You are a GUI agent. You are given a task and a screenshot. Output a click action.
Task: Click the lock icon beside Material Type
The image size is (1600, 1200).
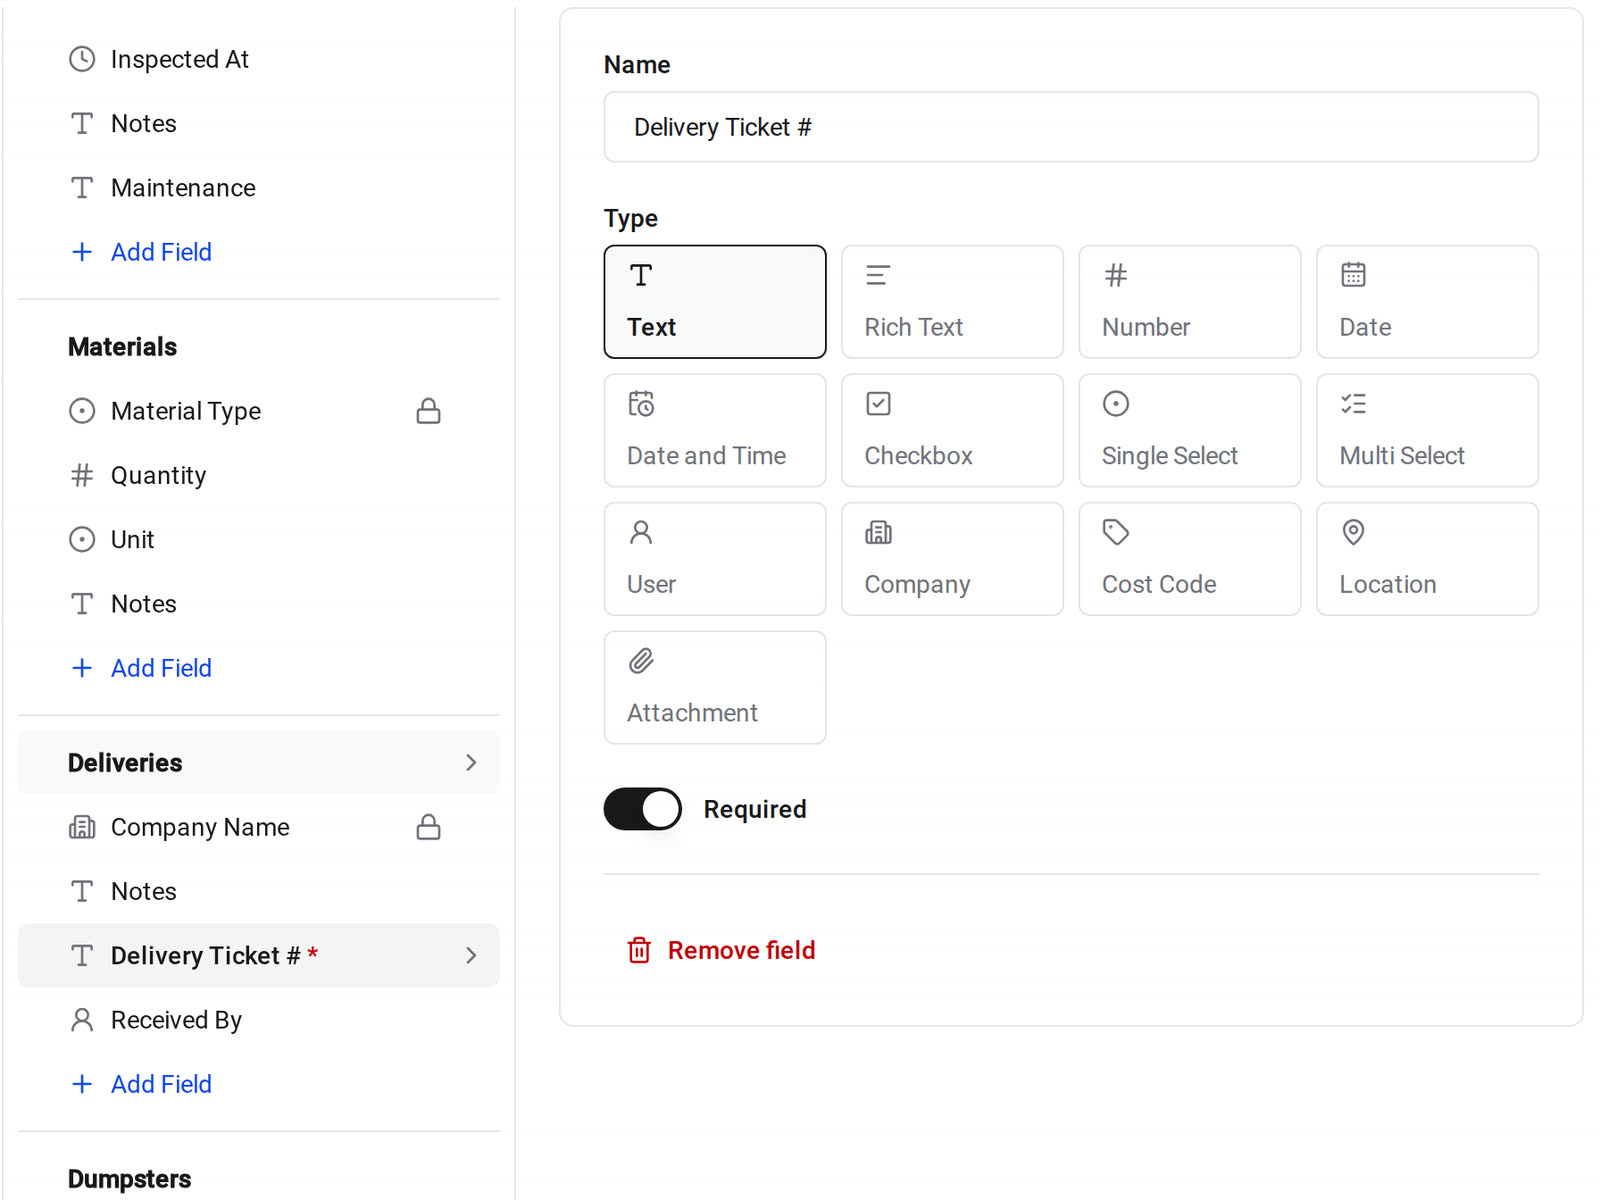pos(429,411)
